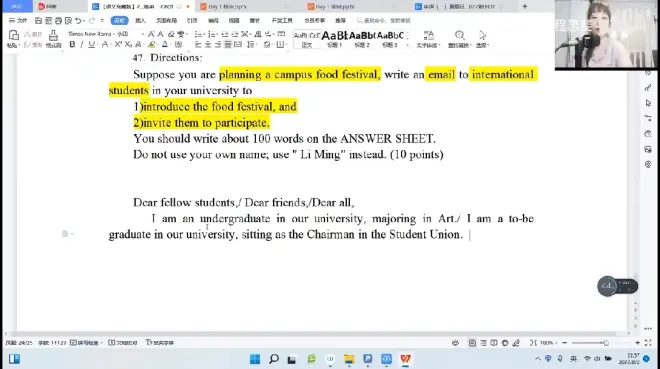This screenshot has height=369, width=660.
Task: Click the Paste icon in the ribbon
Action: pyautogui.click(x=13, y=35)
